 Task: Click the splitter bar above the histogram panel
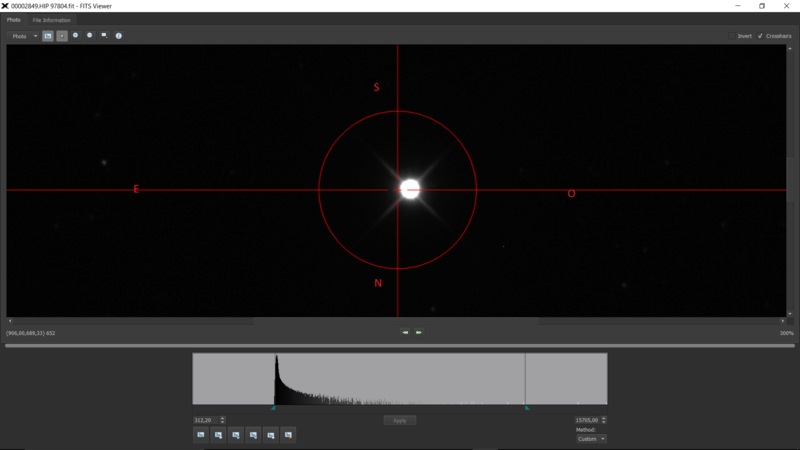coord(400,346)
